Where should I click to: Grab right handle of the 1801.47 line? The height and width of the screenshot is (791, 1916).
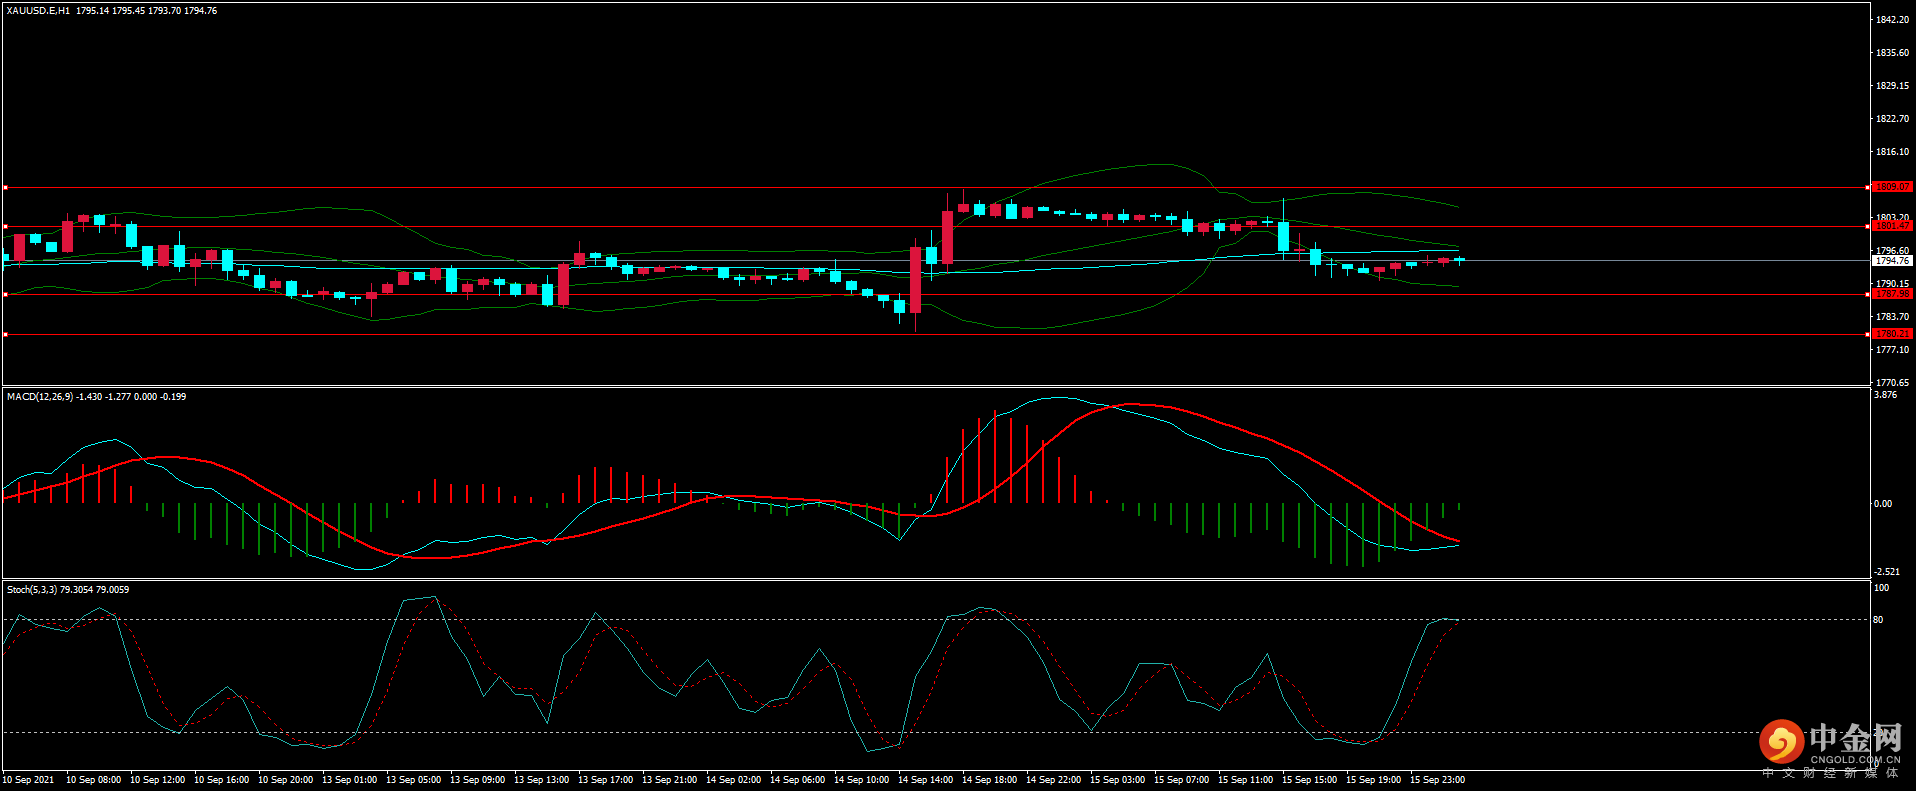click(x=1868, y=226)
